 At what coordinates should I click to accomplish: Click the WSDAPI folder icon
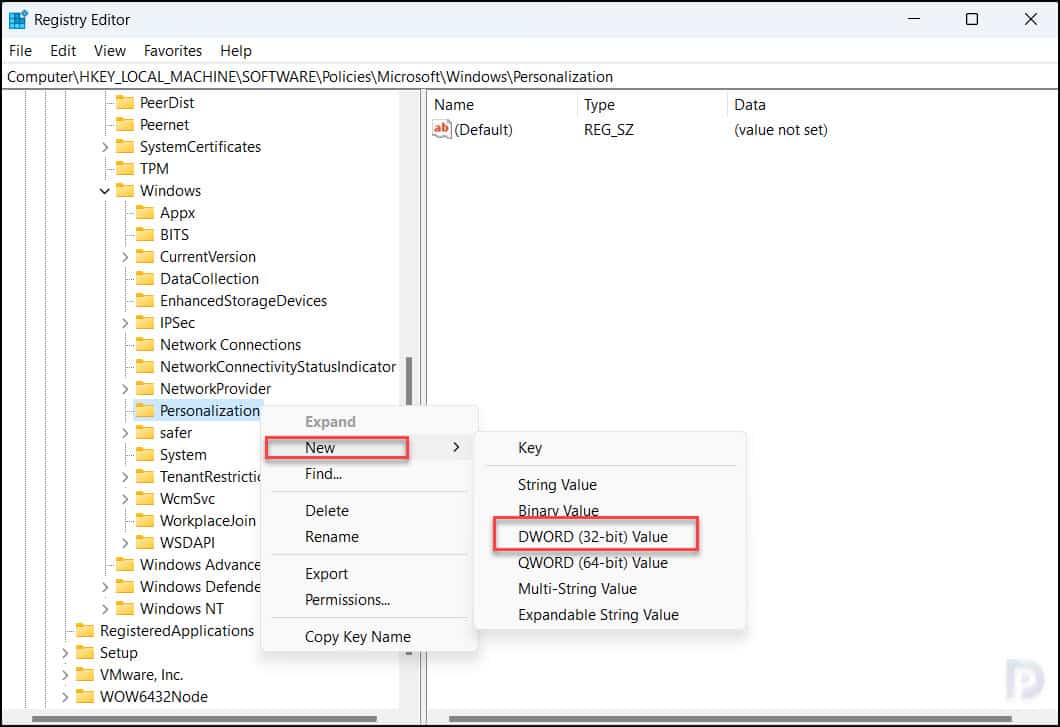coord(145,542)
